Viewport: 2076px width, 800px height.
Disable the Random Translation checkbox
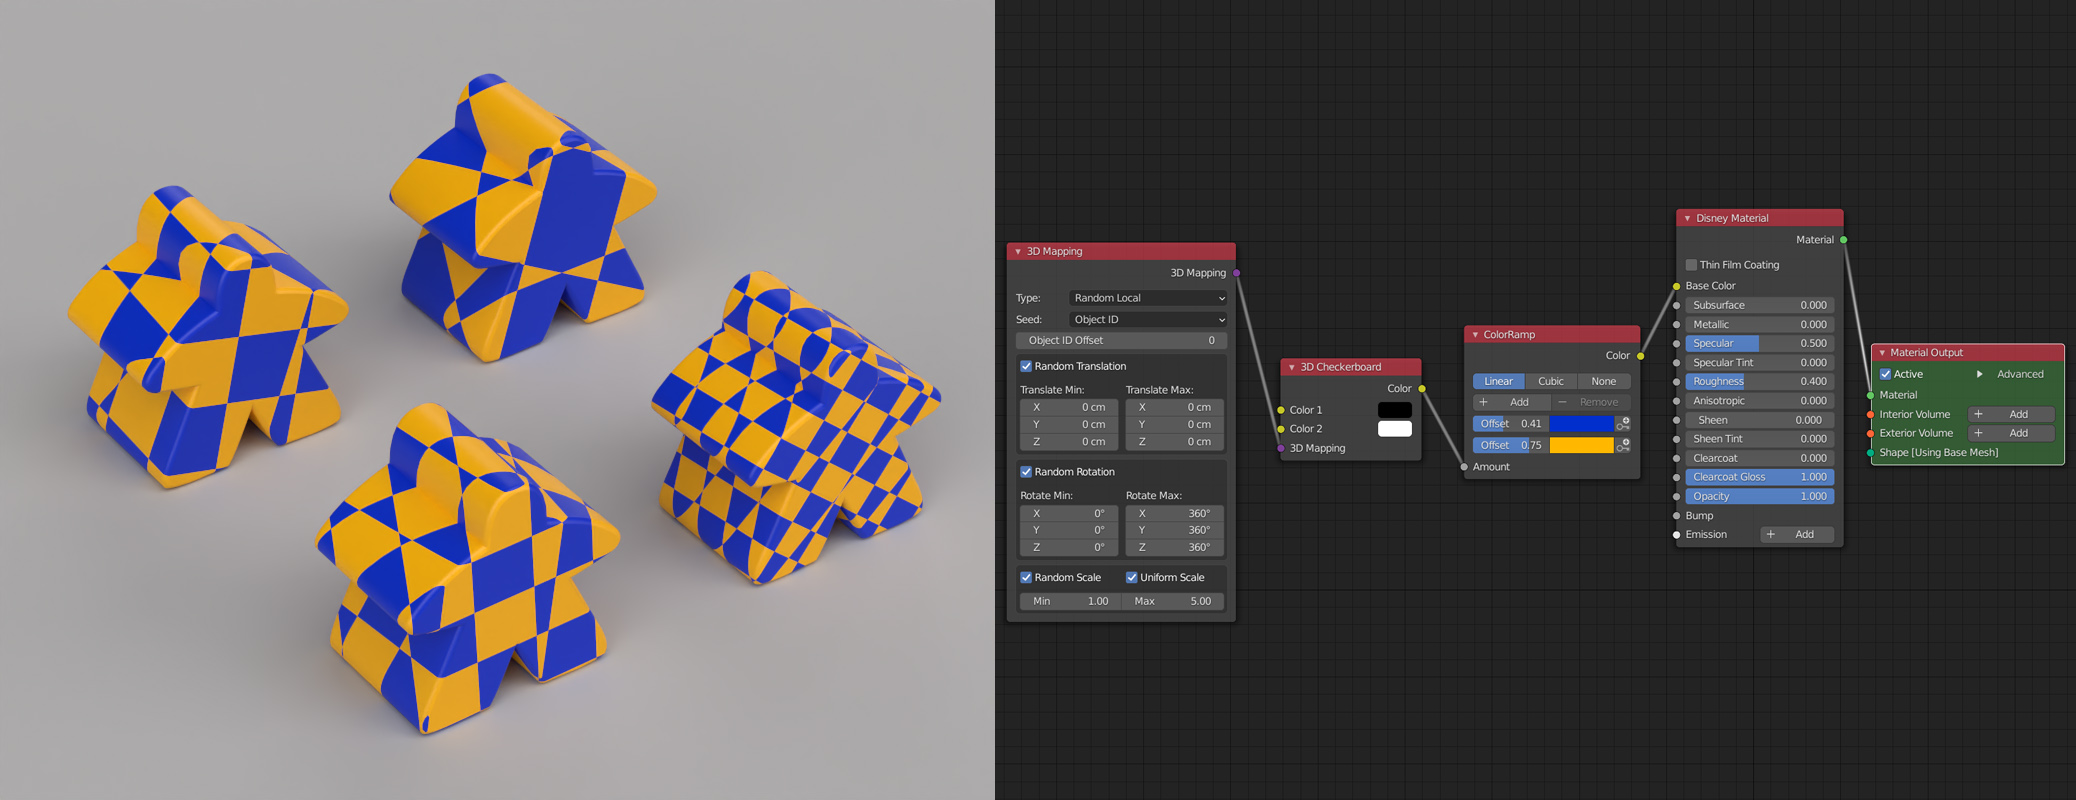1026,366
